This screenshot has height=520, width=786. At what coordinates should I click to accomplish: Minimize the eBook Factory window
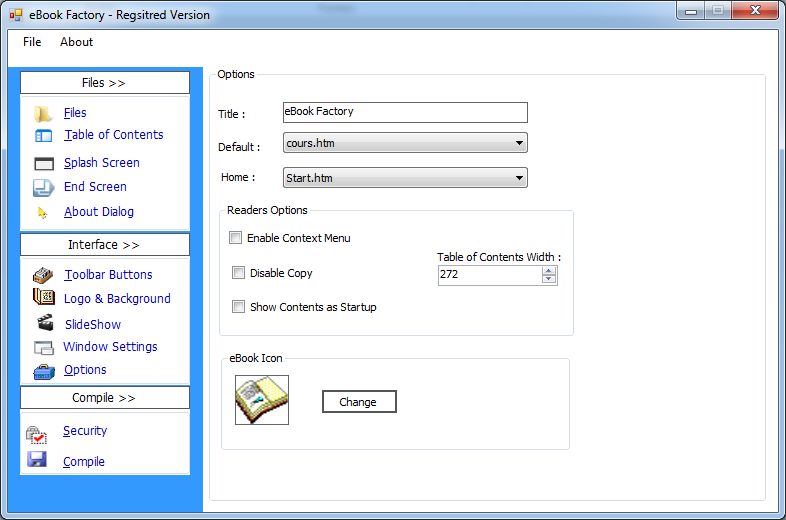pos(691,11)
